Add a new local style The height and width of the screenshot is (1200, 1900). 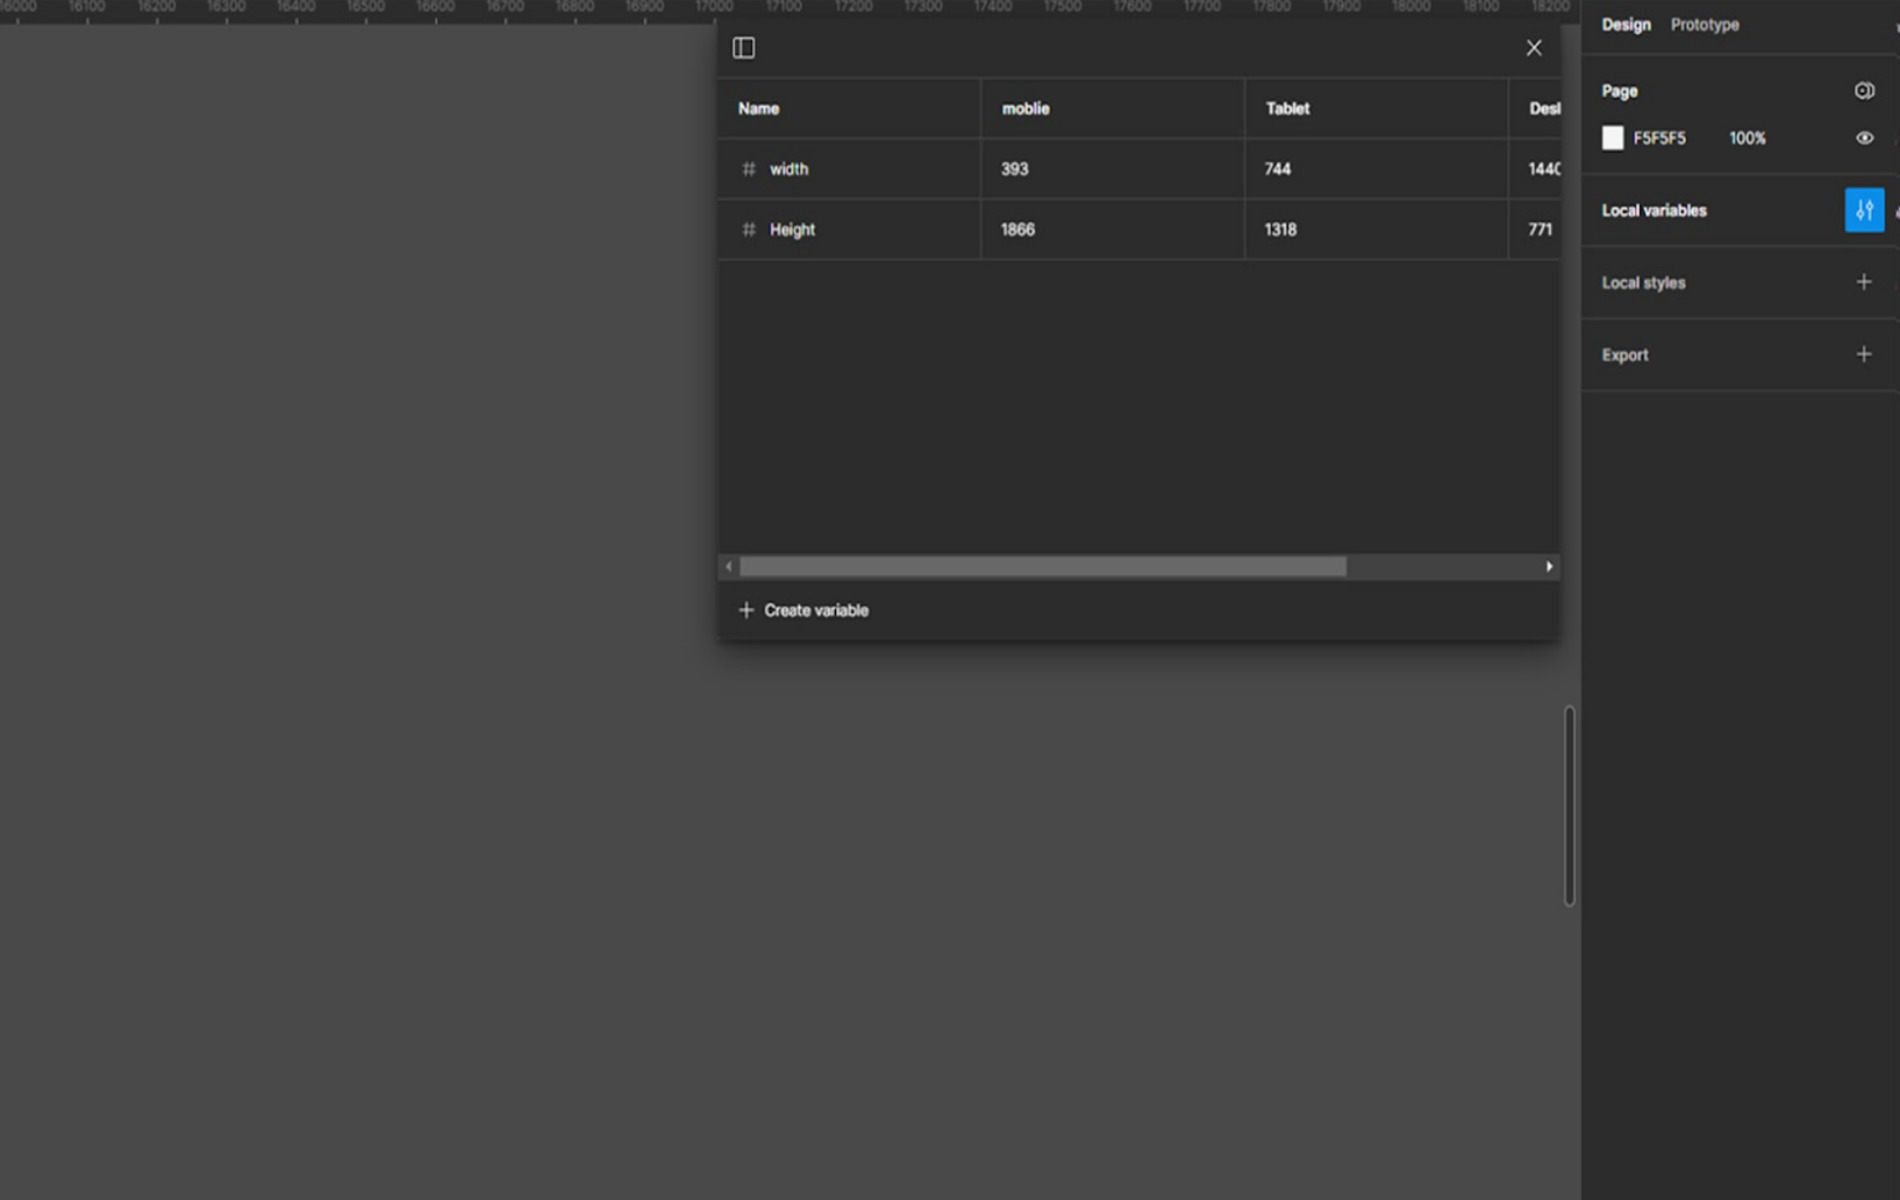click(x=1864, y=283)
